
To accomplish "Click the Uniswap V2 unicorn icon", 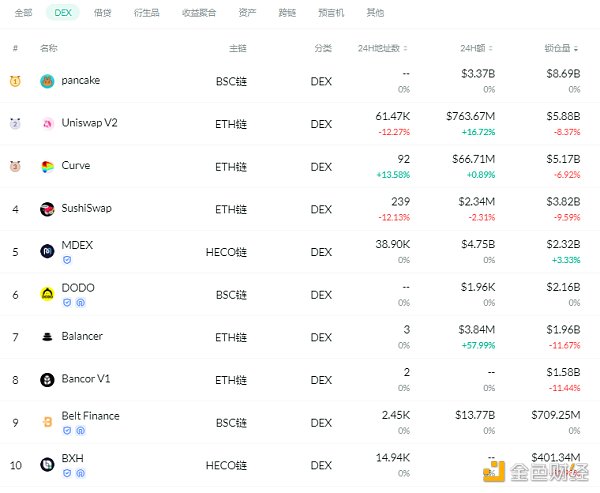I will click(x=47, y=124).
